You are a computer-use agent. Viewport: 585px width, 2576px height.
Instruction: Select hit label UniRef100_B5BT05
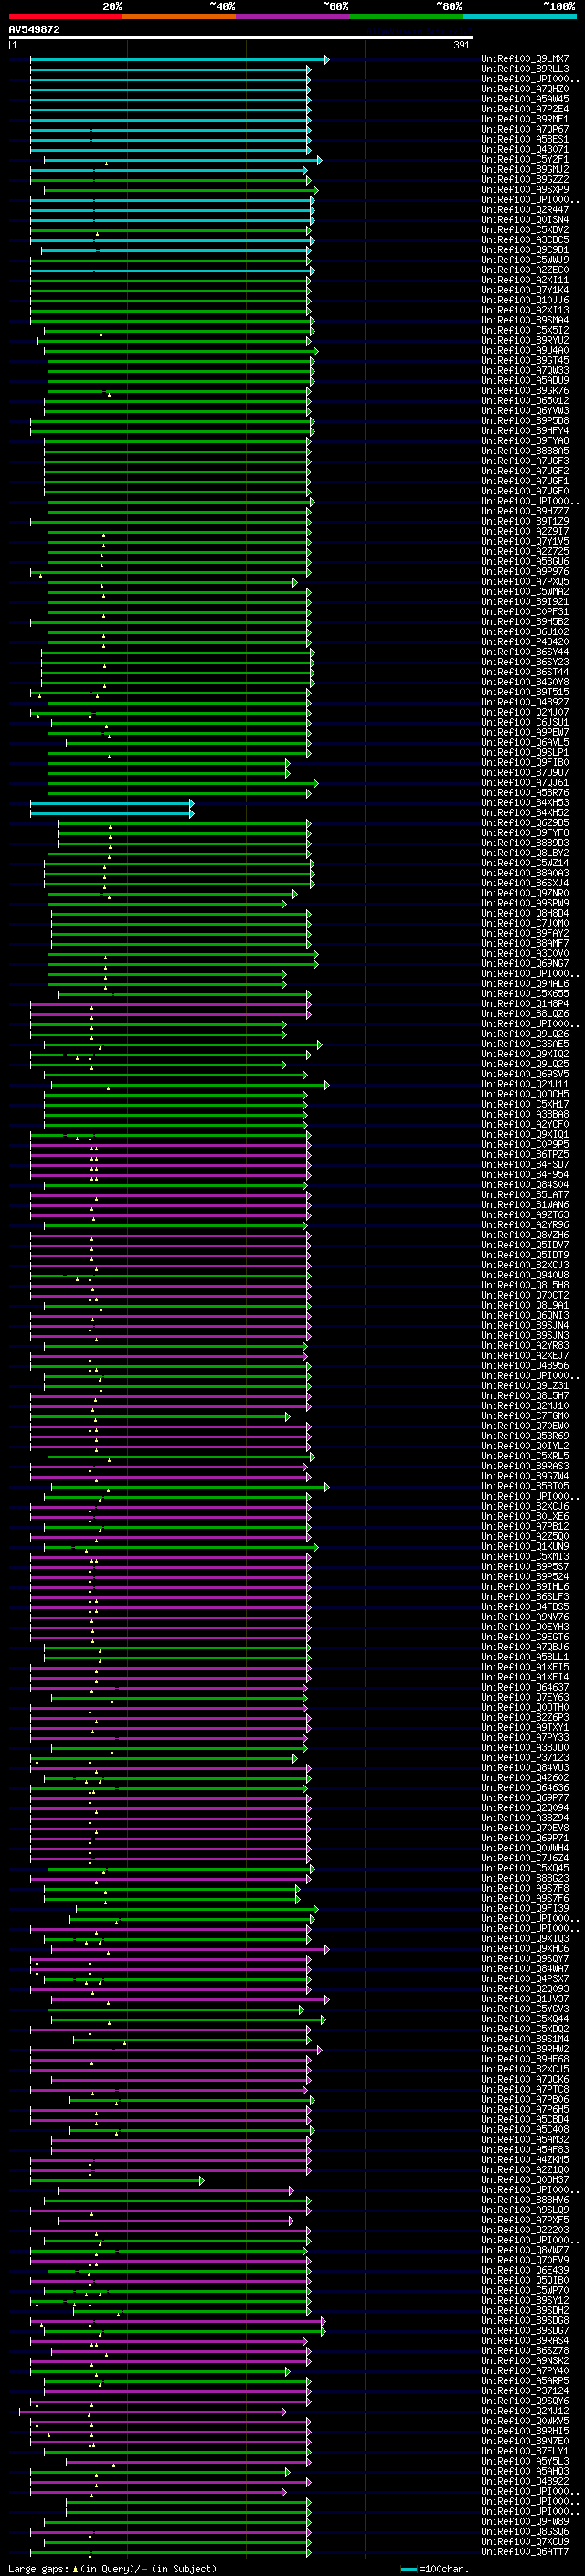[x=525, y=1486]
